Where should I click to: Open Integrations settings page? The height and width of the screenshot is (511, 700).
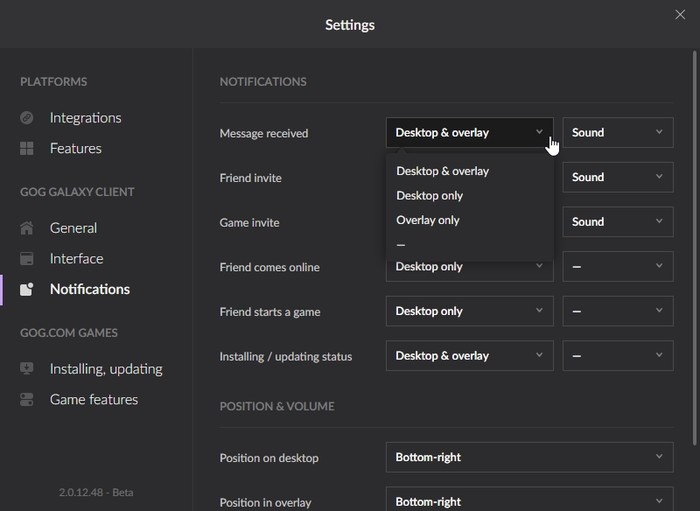(85, 118)
